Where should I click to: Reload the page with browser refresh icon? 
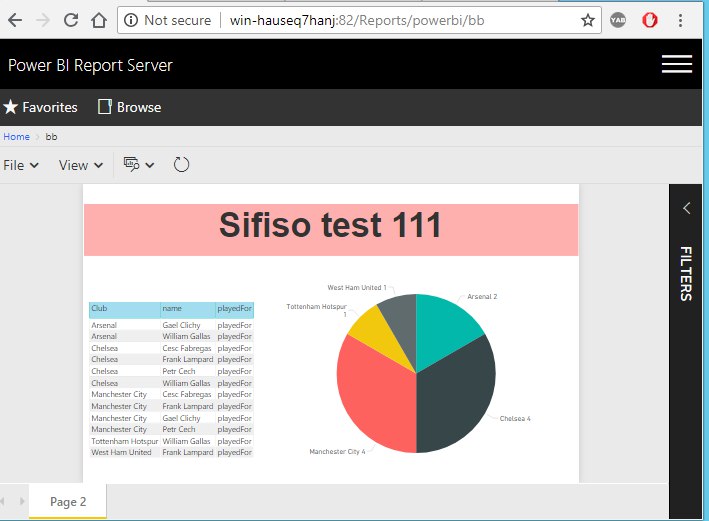pos(71,20)
